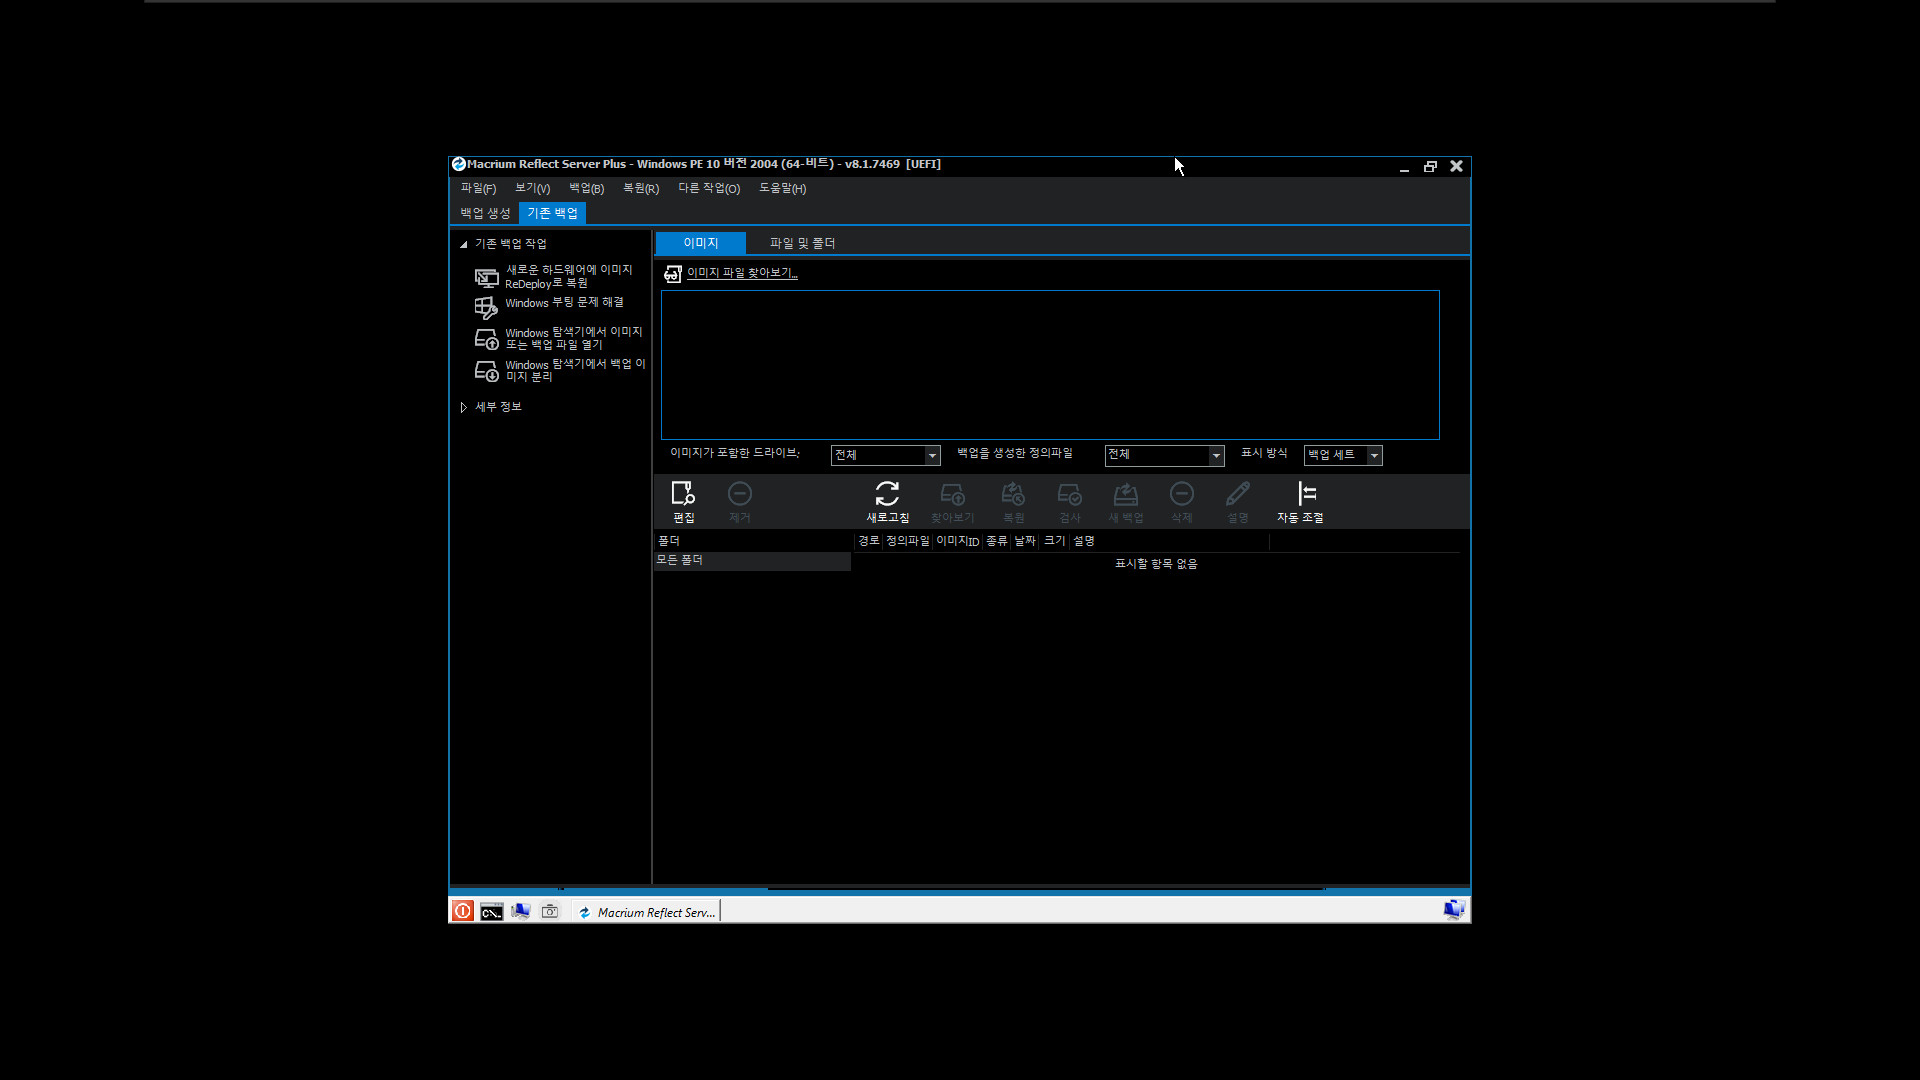This screenshot has width=1920, height=1080.
Task: Switch to the 파일 및 폴더 tab
Action: (802, 243)
